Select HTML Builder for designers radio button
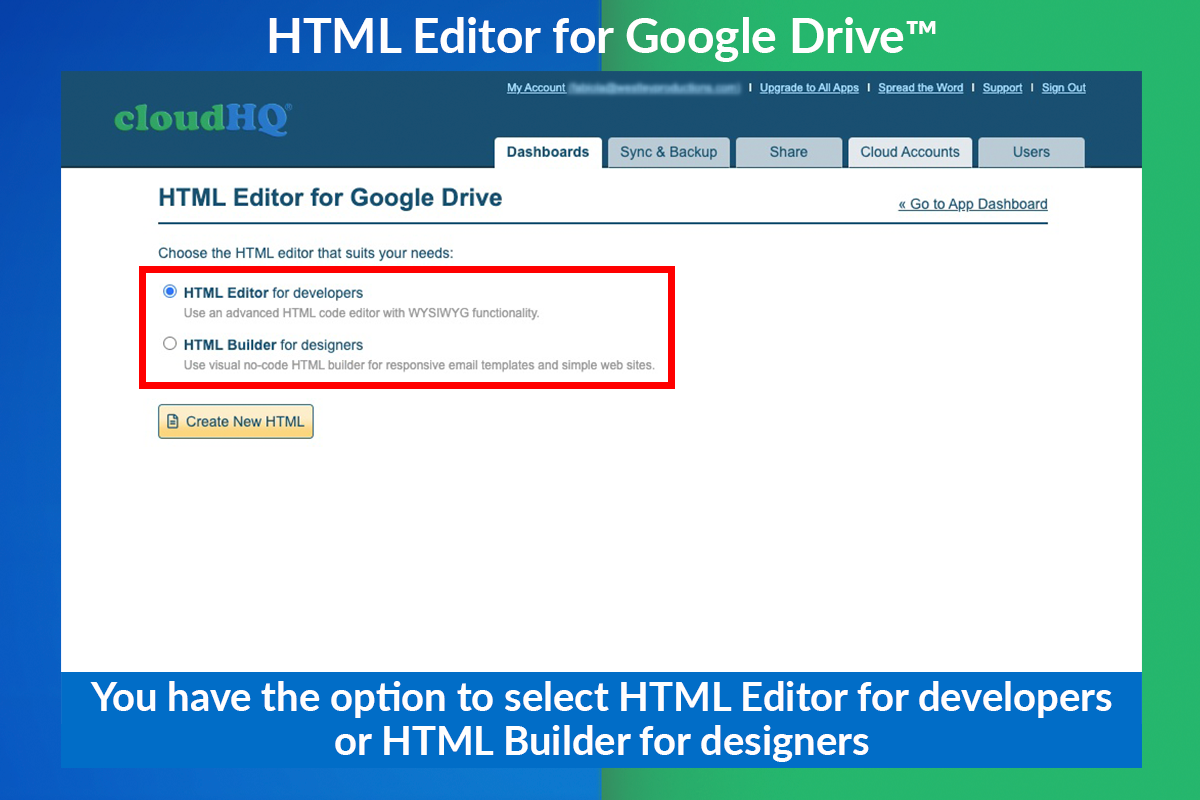The image size is (1200, 800). coord(169,343)
